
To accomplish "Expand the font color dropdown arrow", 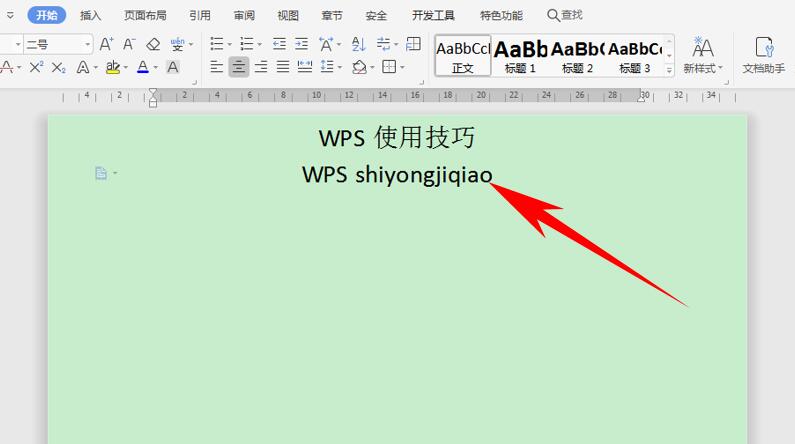I will 155,67.
